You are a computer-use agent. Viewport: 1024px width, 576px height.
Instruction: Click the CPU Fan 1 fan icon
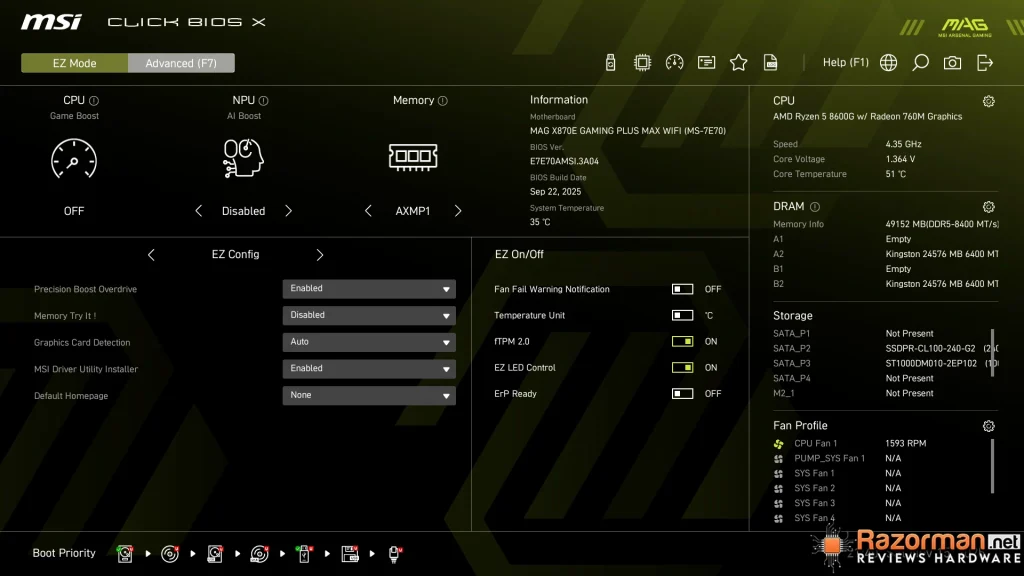pos(778,444)
